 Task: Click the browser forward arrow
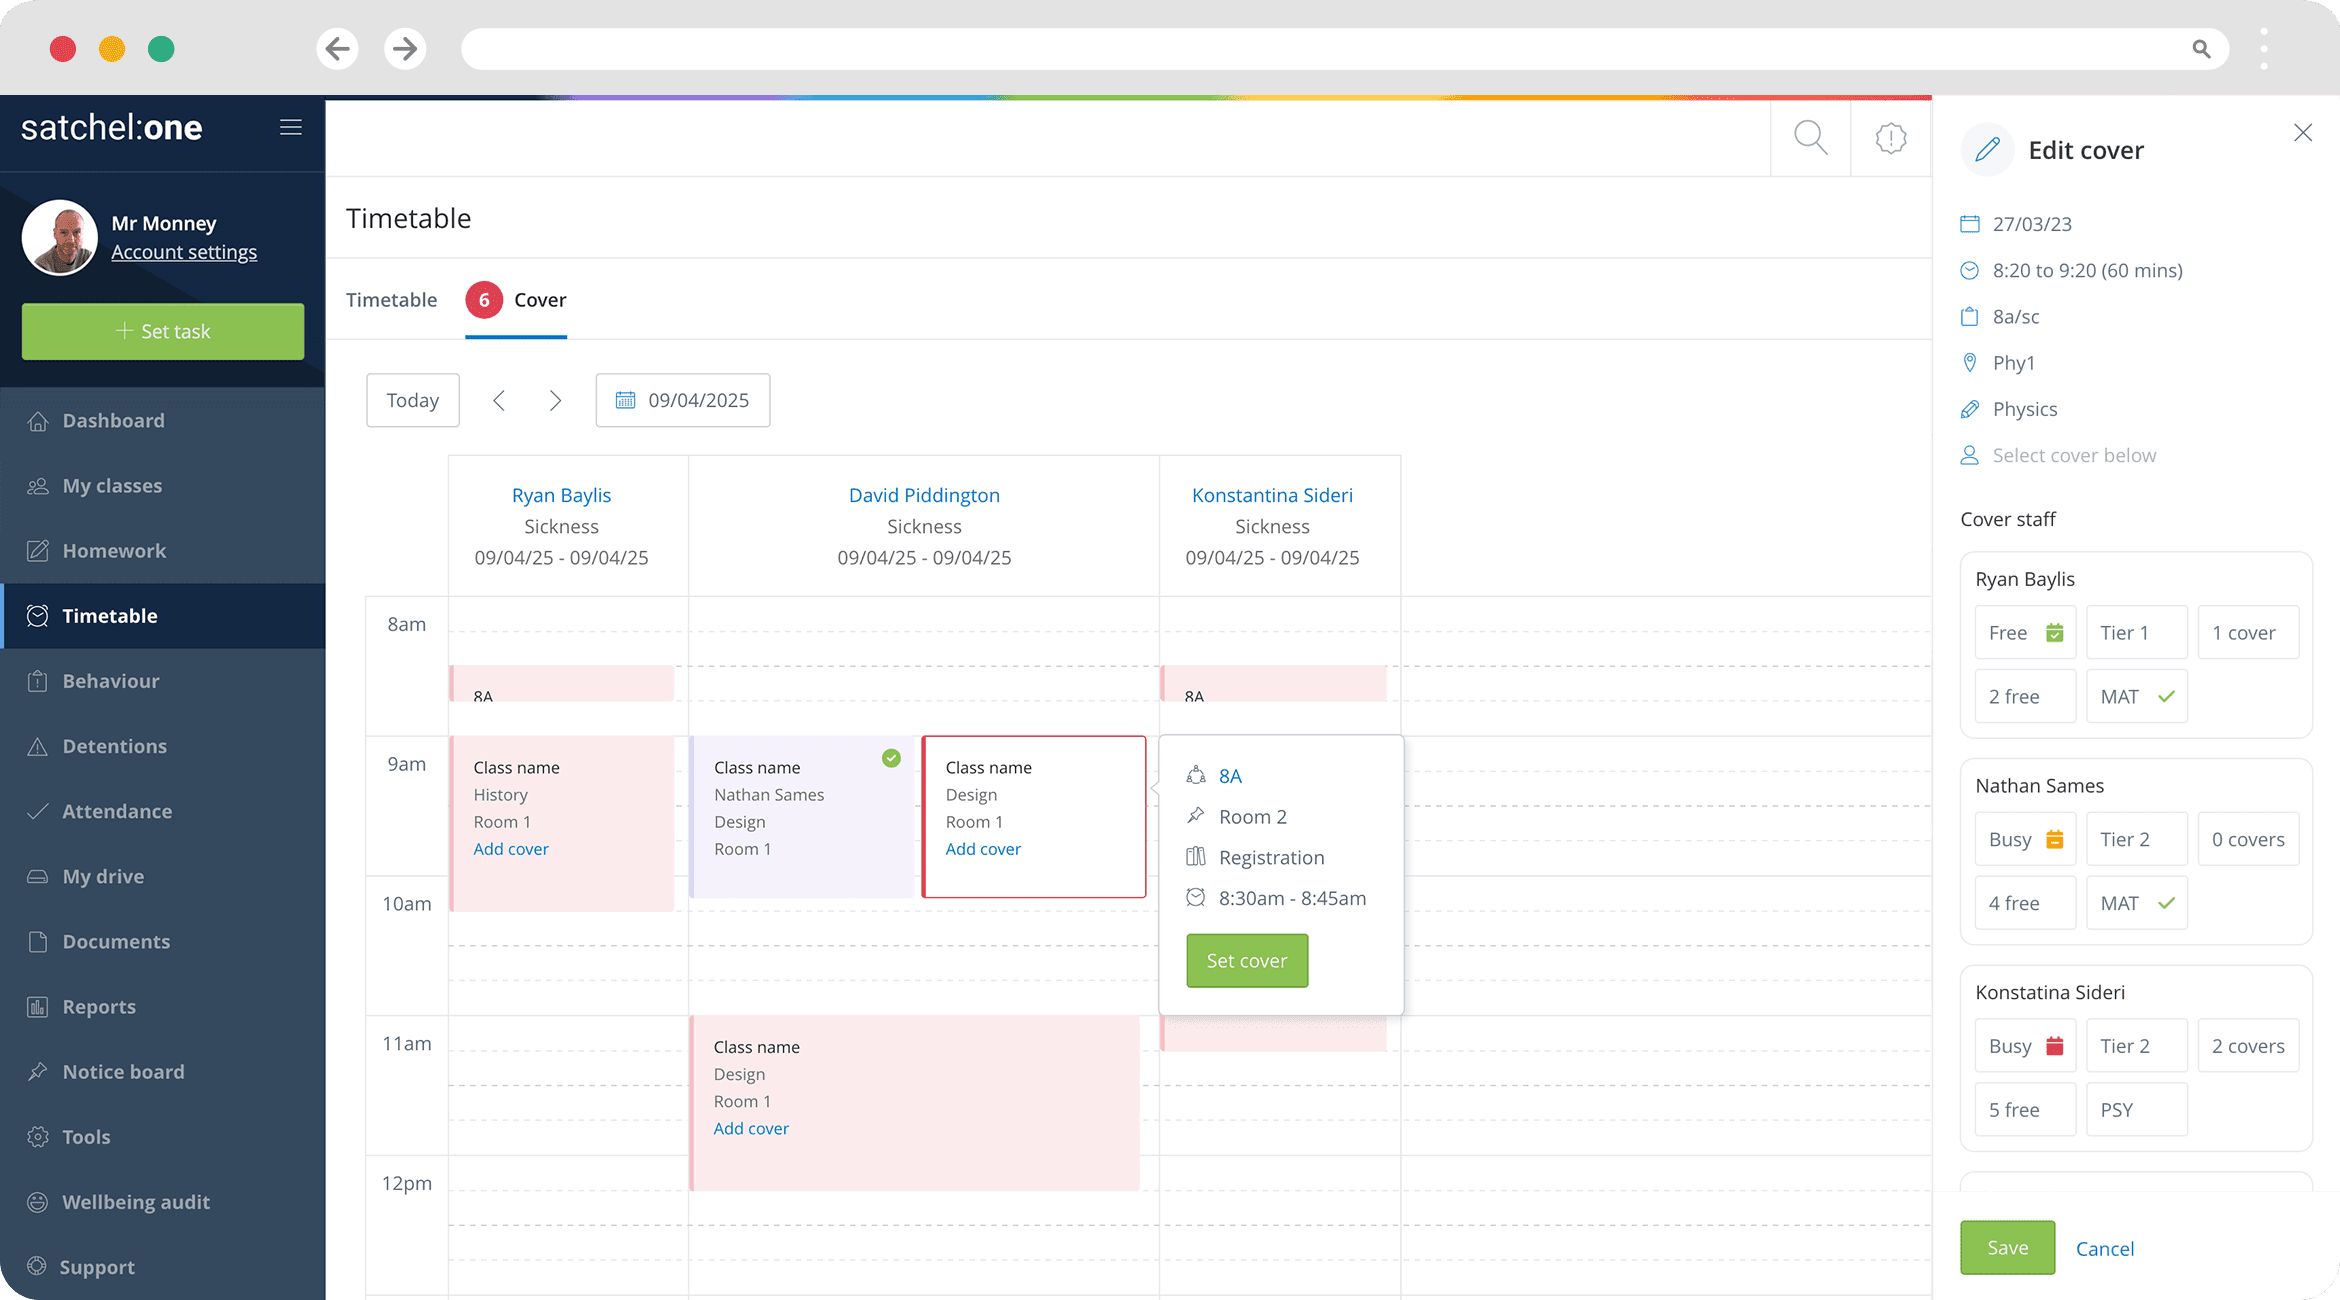pyautogui.click(x=405, y=48)
